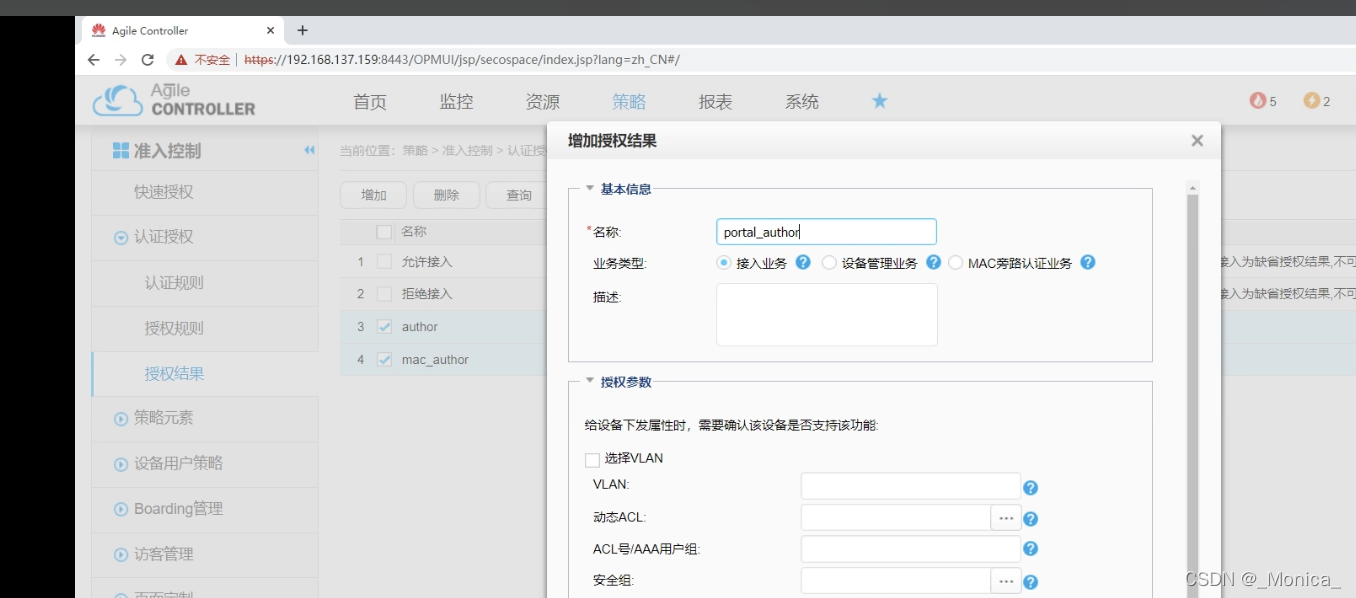Open help icon beside ACL号/AAA用户组 field
Viewport: 1356px width, 598px height.
[1031, 549]
